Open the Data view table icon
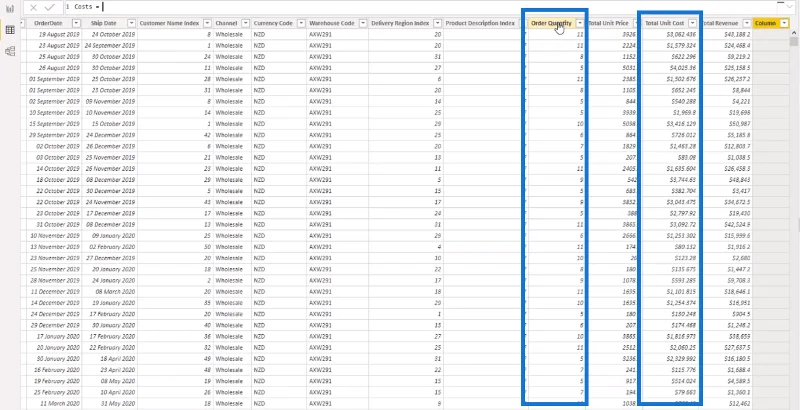 [x=10, y=30]
